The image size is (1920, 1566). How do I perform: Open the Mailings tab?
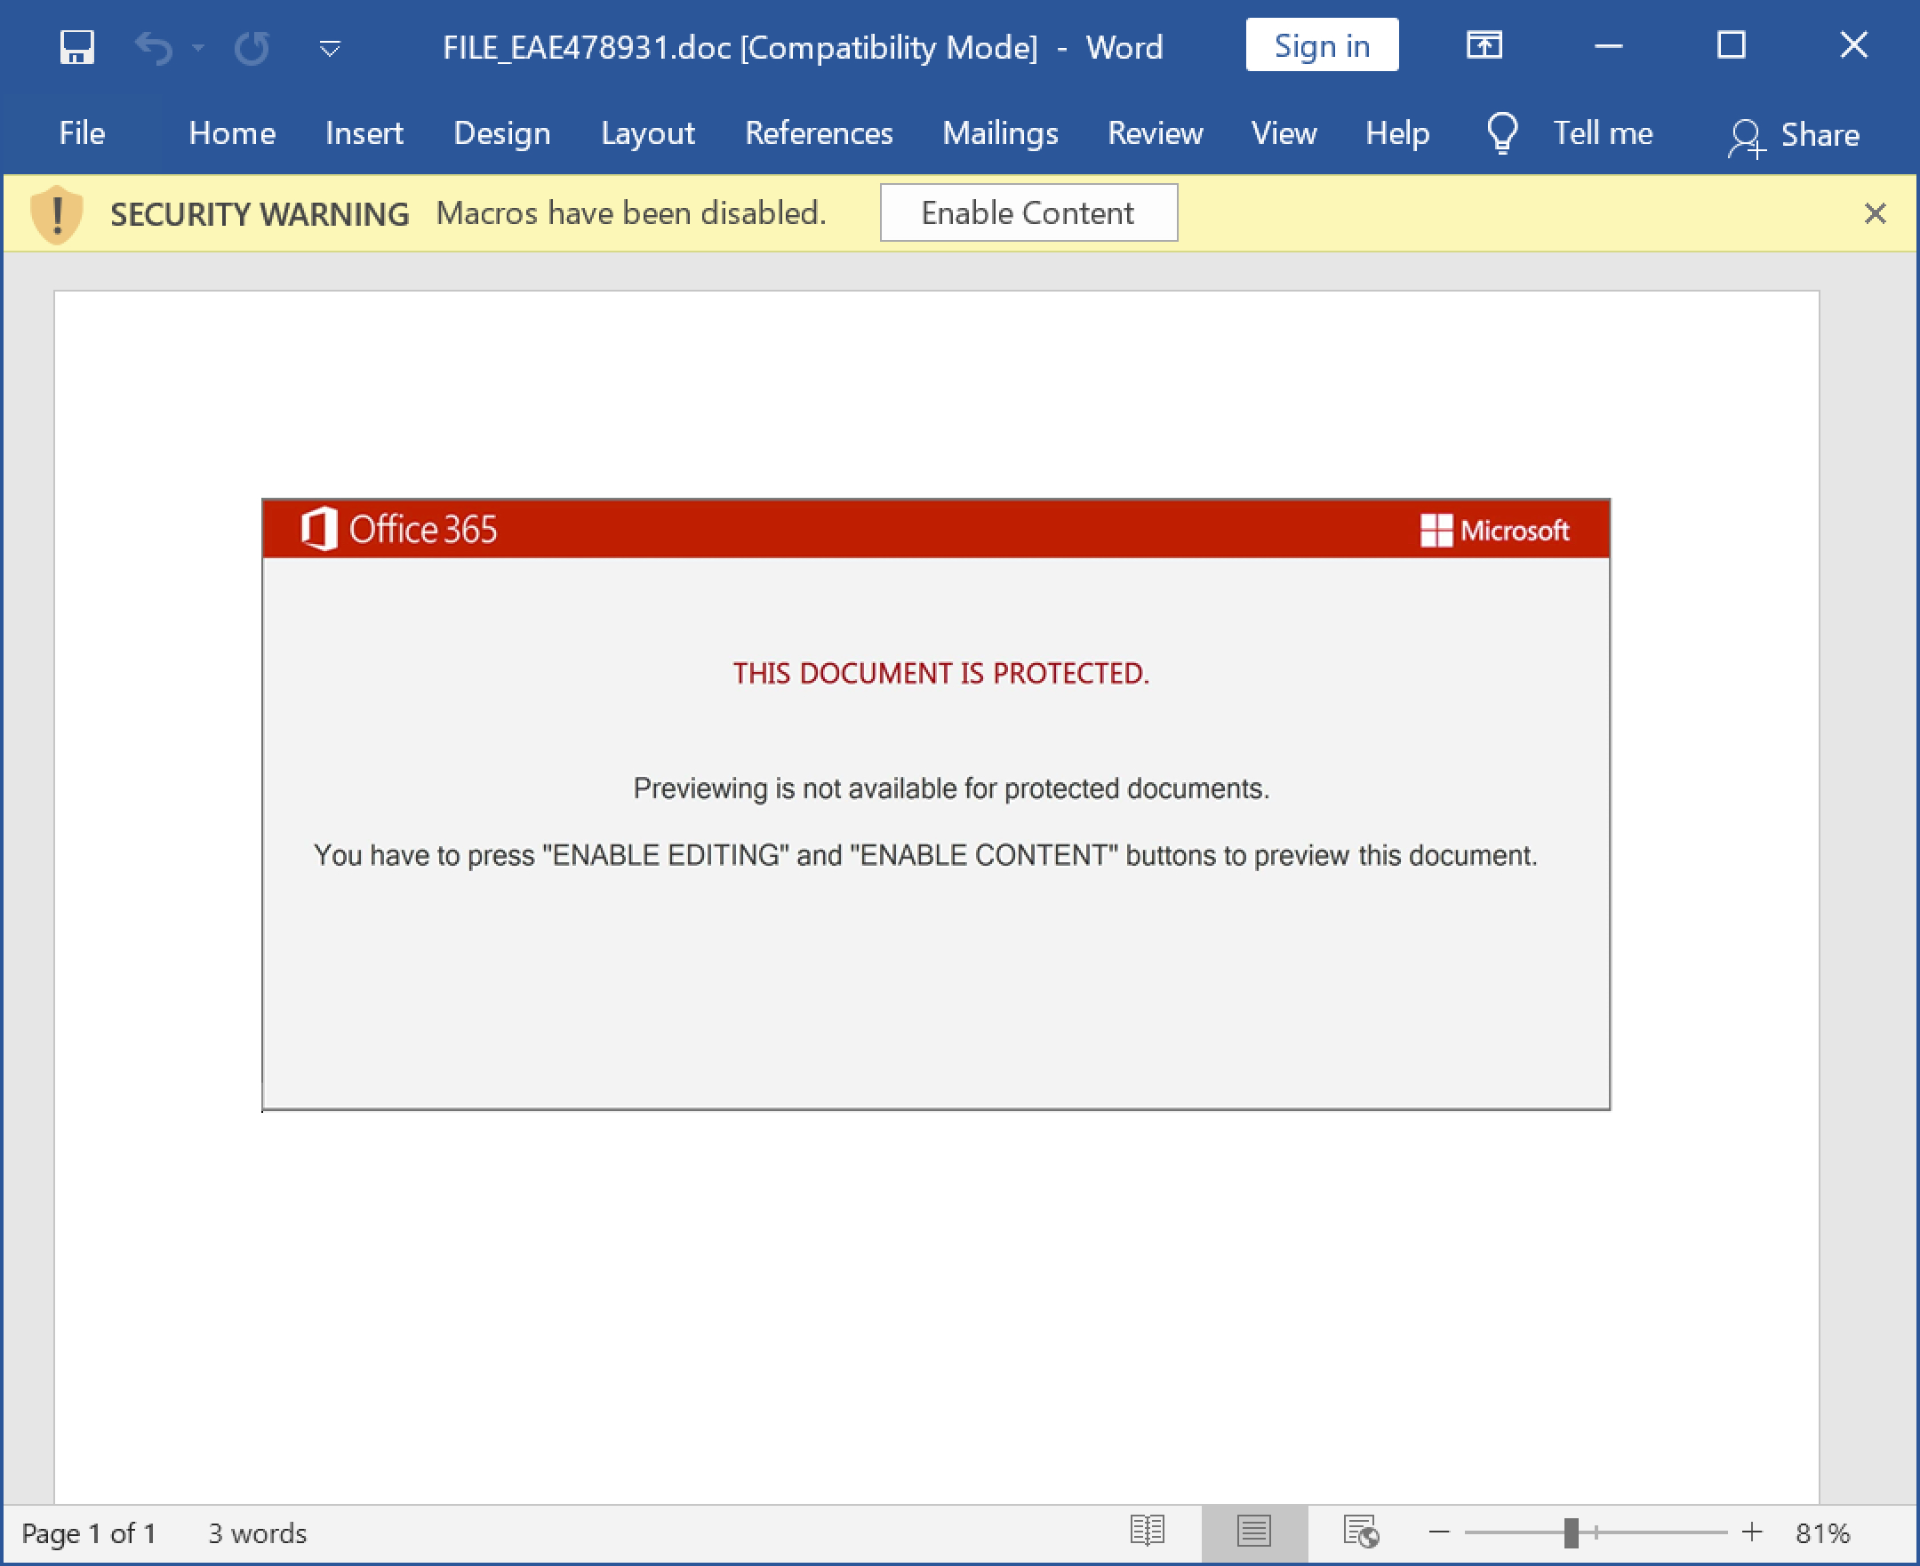[x=1000, y=133]
